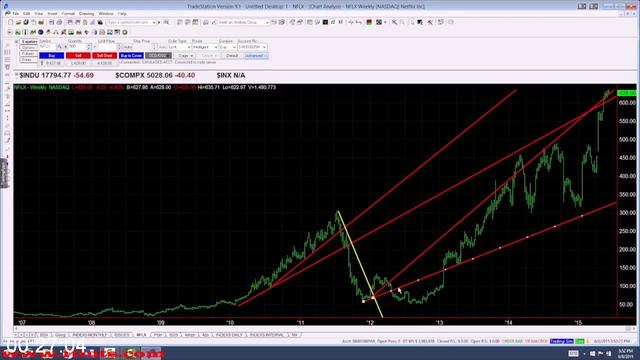Open the Drawing menu

click(87, 13)
